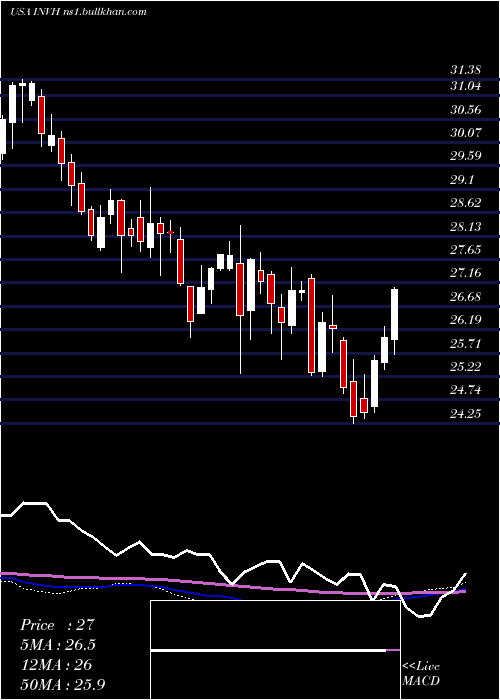This screenshot has height=700, width=500.
Task: Click the 30.56 price axis label
Action: tap(465, 109)
